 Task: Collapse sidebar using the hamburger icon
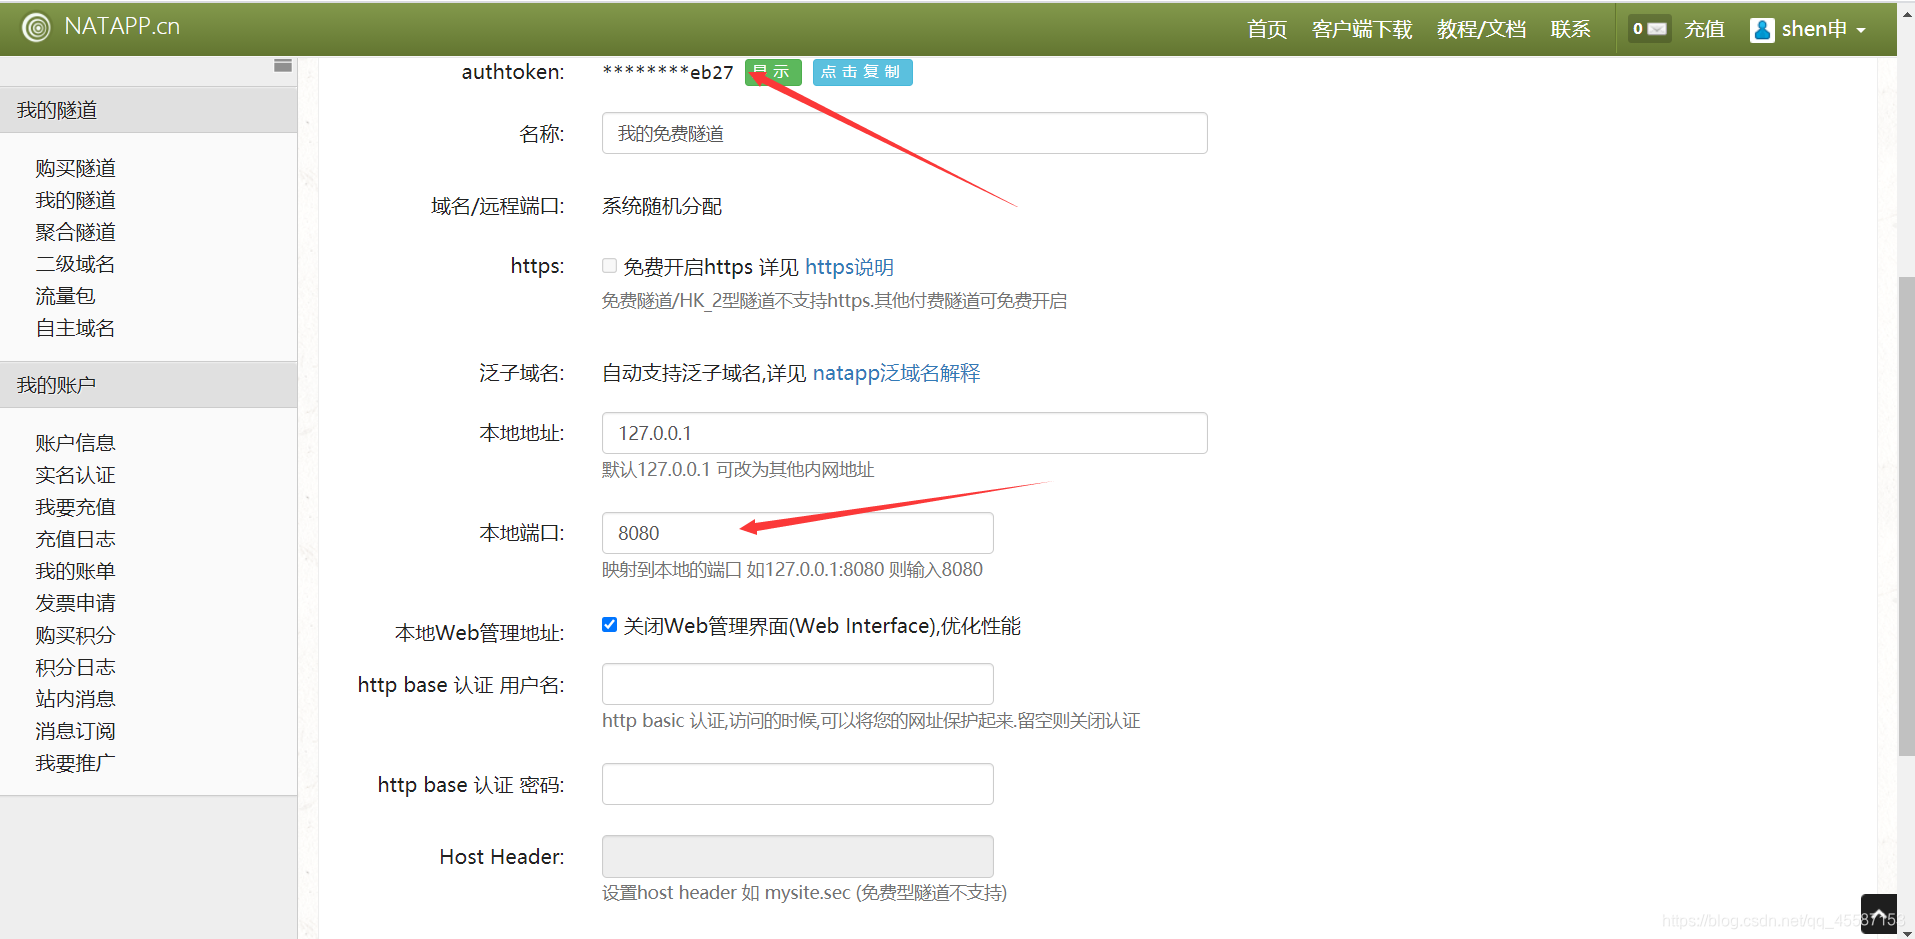coord(283,65)
